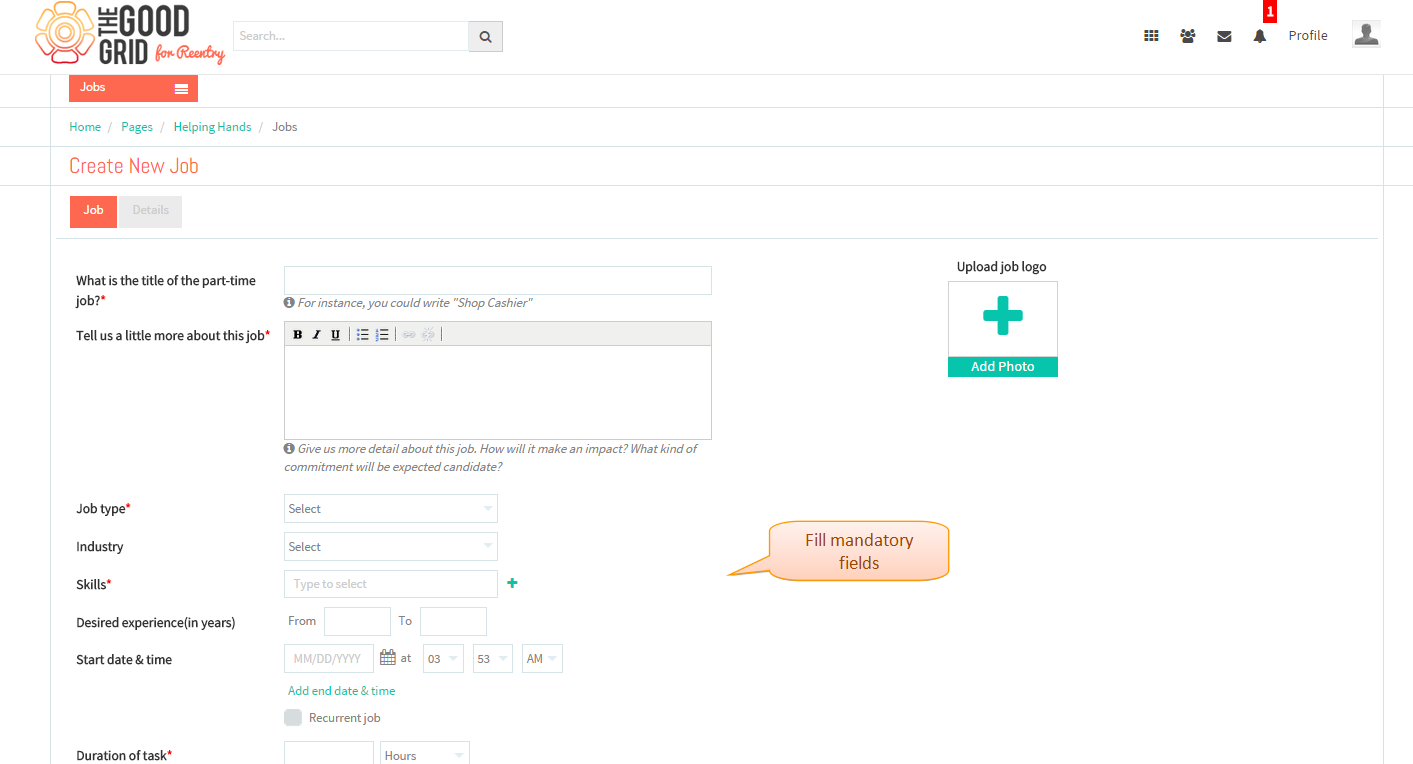Click the Duration of task number field
This screenshot has height=764, width=1413.
click(329, 755)
